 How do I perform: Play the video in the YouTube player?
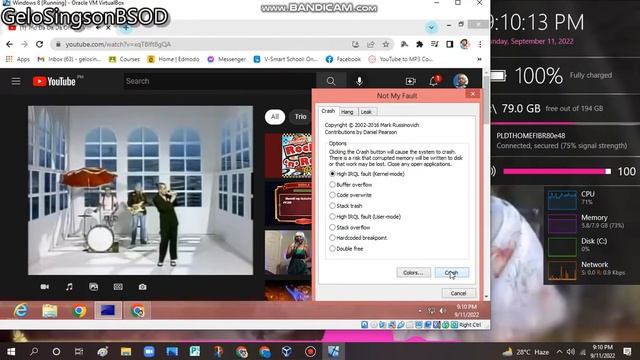(x=140, y=190)
